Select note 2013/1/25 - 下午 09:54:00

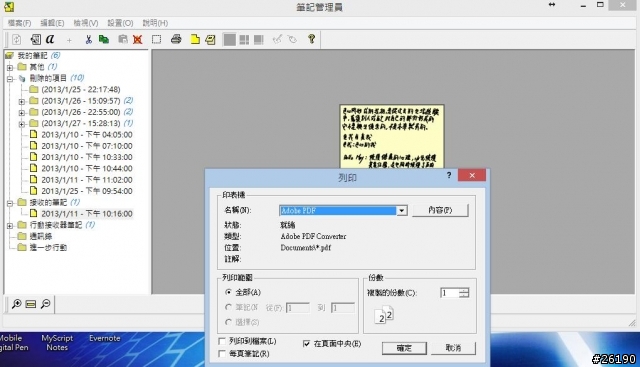(87, 191)
